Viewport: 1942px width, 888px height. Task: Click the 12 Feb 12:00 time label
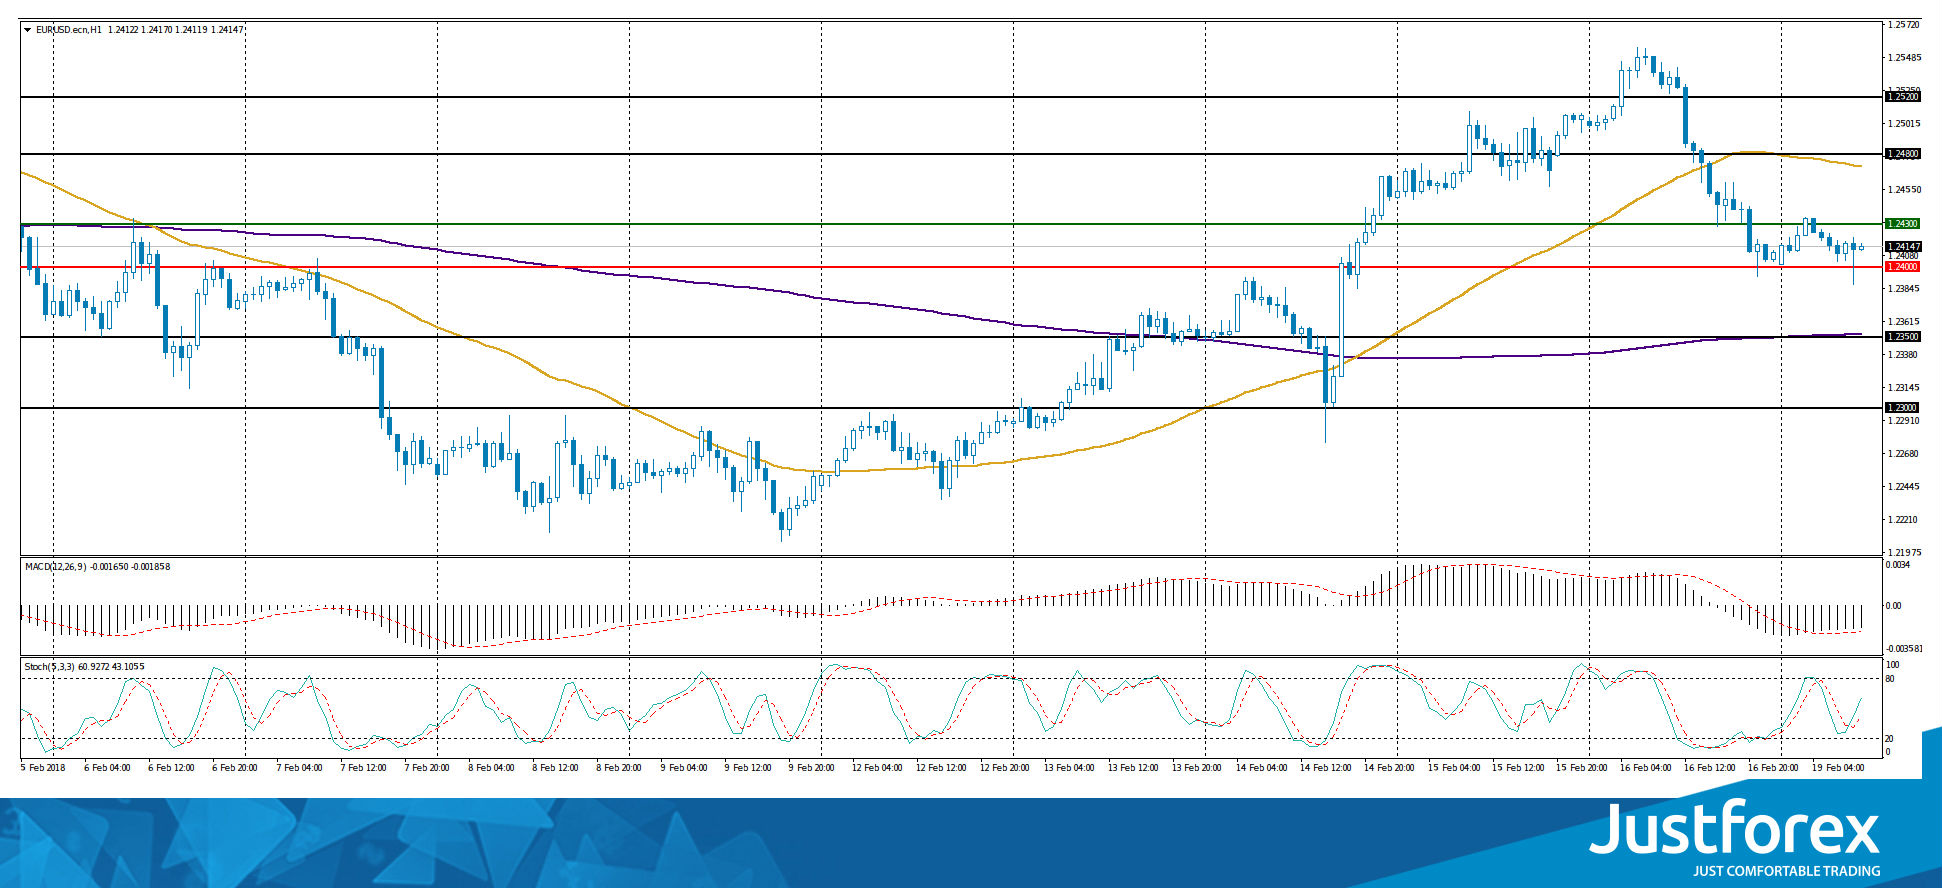[941, 768]
